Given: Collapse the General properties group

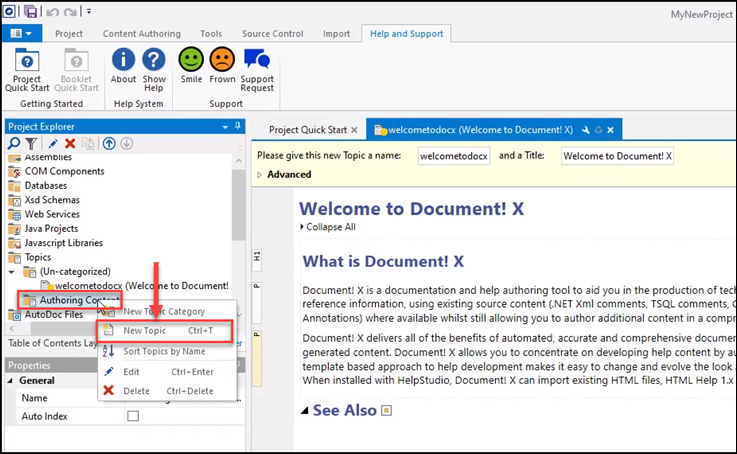Looking at the screenshot, I should click(x=11, y=381).
